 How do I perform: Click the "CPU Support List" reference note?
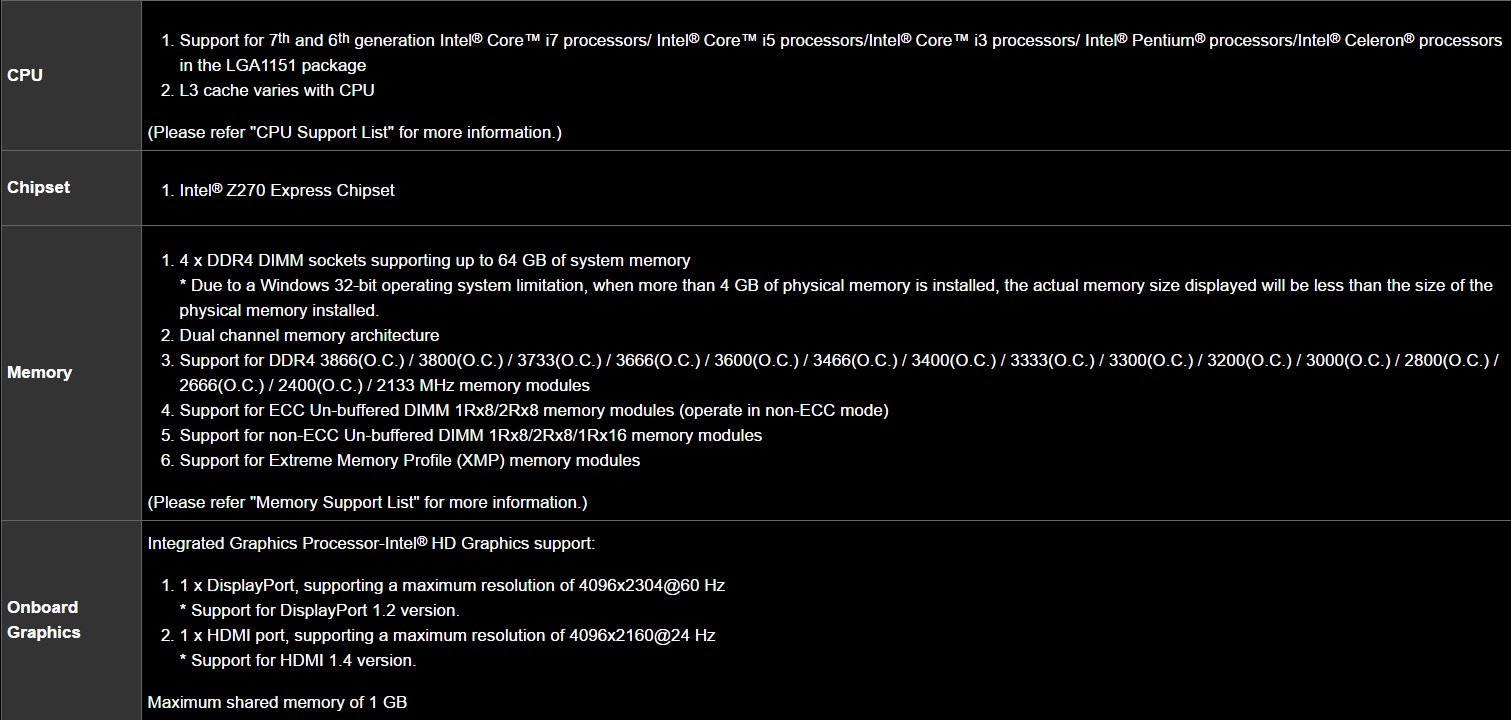[355, 132]
